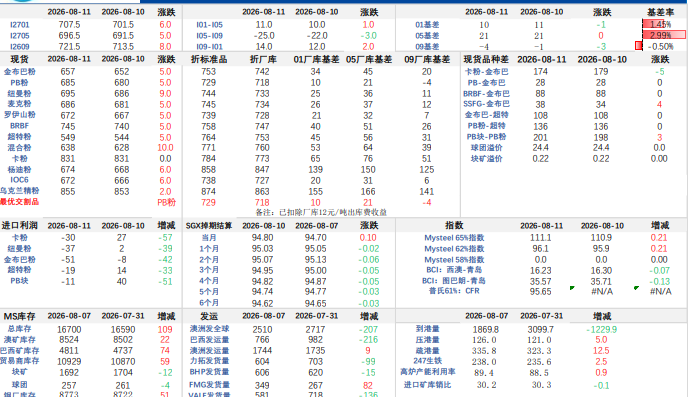Select the 普氏61%: CFR label
Image resolution: width=690 pixels, height=397 pixels.
pos(454,290)
